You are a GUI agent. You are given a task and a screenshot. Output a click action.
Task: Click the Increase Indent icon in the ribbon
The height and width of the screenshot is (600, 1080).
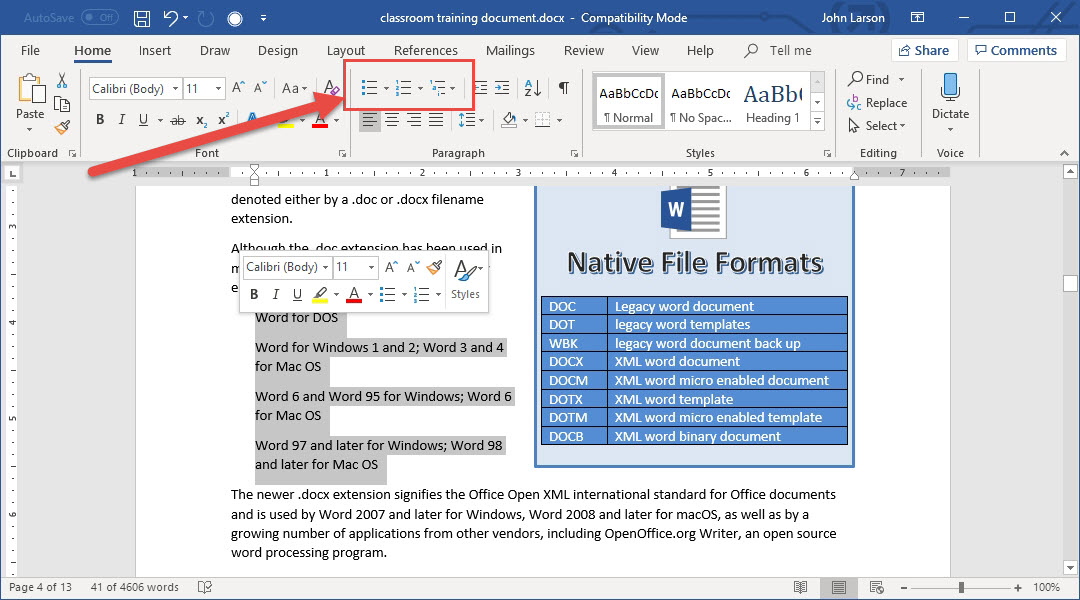click(502, 89)
